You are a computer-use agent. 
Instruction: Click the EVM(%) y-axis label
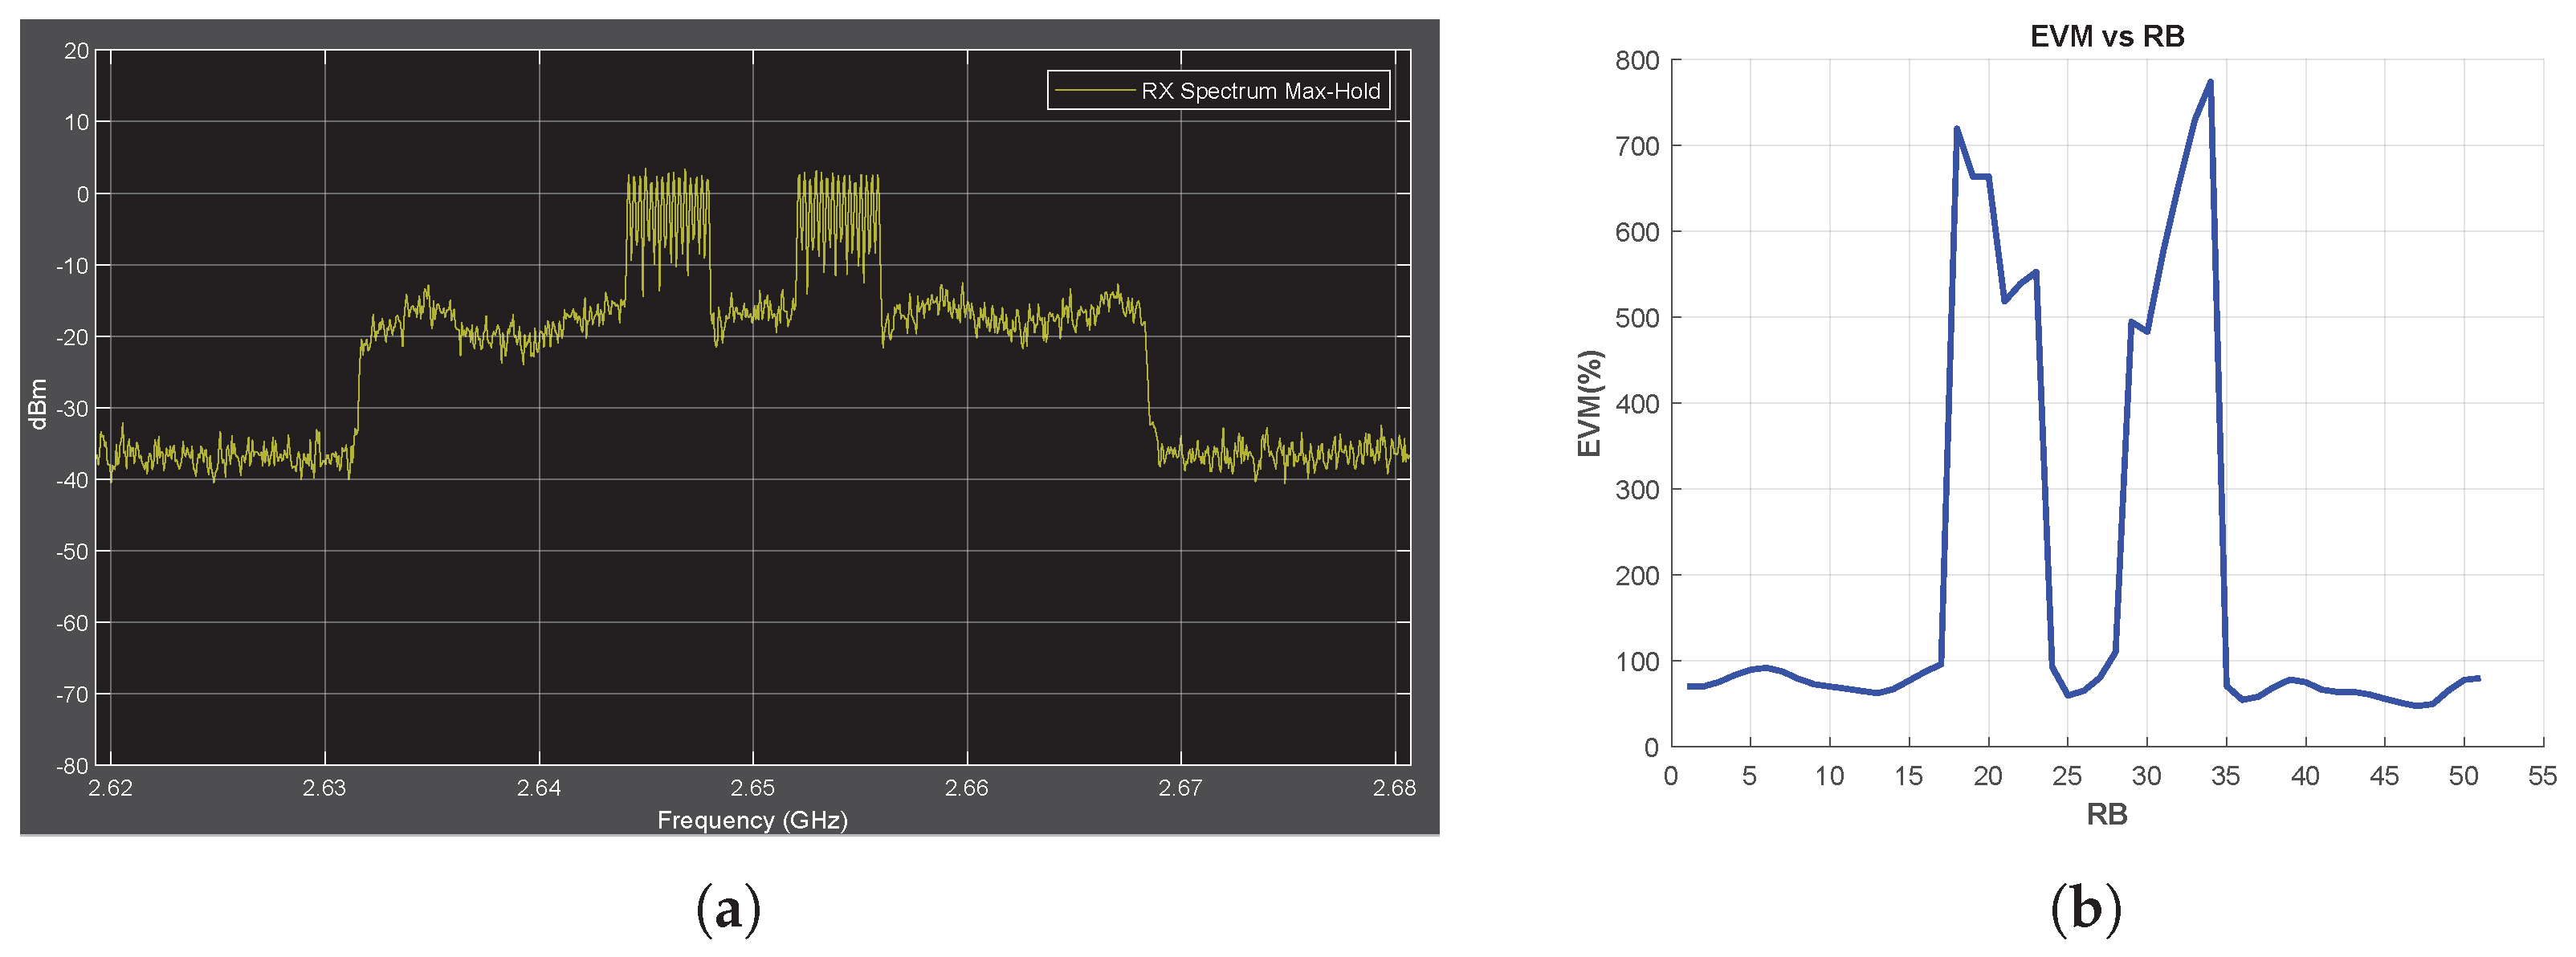tap(1589, 403)
